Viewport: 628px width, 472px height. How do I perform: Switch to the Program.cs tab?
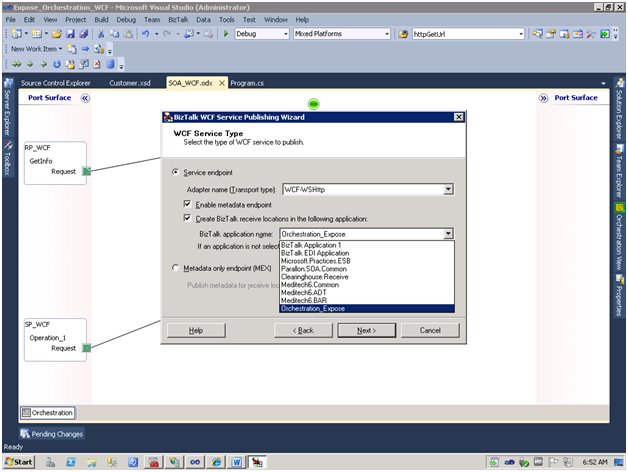point(247,83)
